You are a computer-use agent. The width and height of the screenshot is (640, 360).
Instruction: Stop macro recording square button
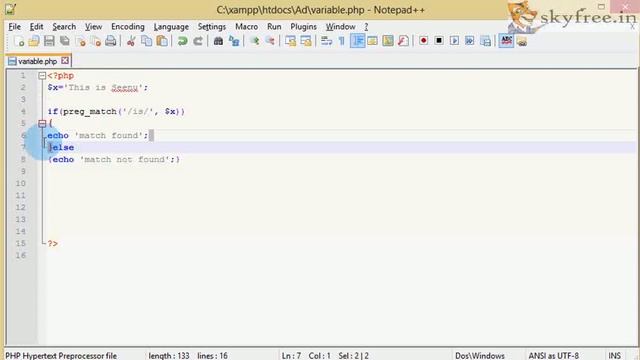pyautogui.click(x=439, y=41)
